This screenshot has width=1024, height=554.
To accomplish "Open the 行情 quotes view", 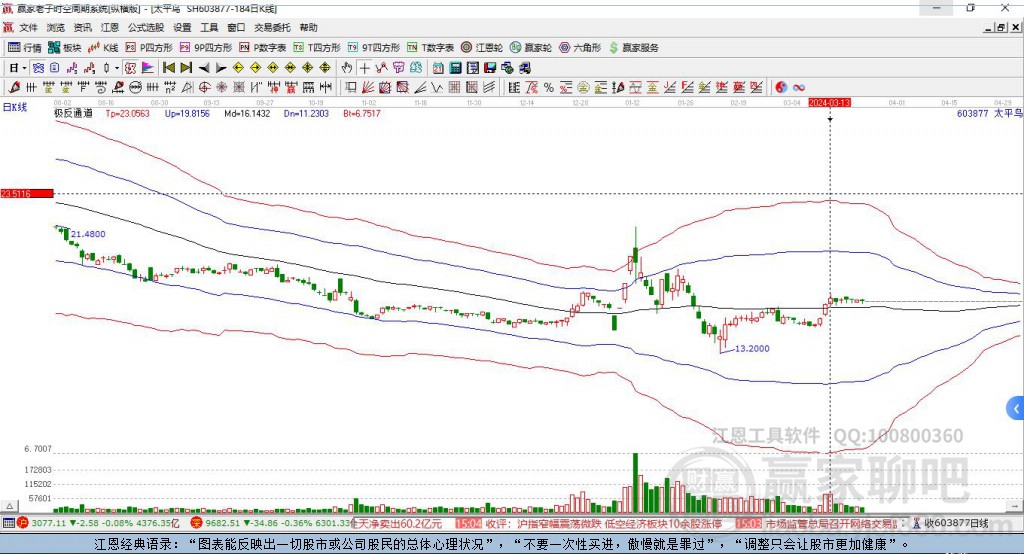I will [x=24, y=48].
